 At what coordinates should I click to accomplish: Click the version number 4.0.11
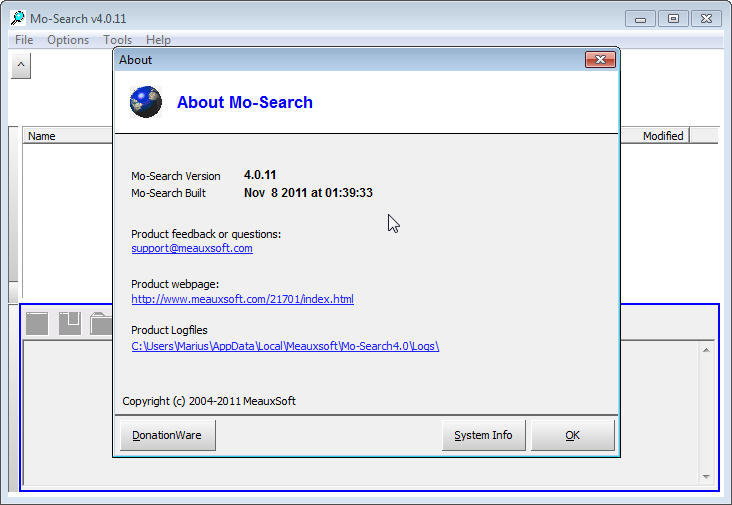pos(260,175)
